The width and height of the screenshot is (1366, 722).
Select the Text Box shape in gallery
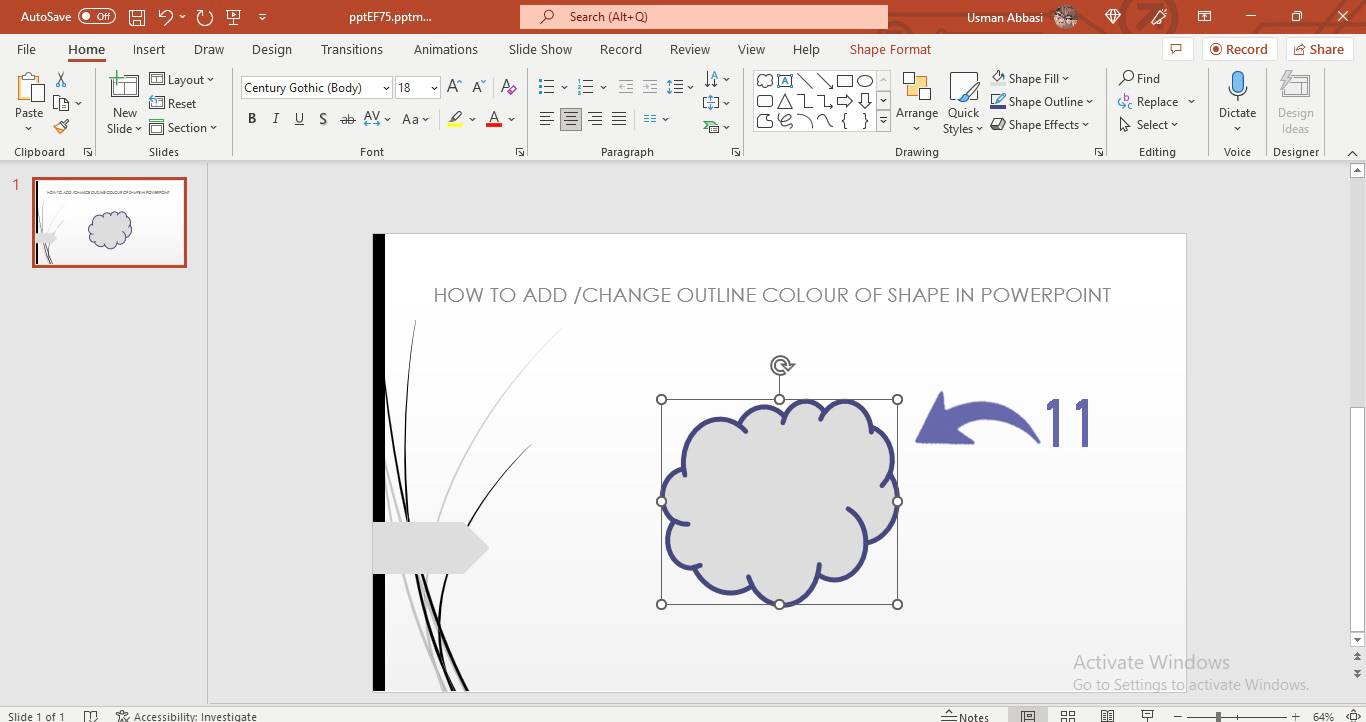(x=785, y=81)
